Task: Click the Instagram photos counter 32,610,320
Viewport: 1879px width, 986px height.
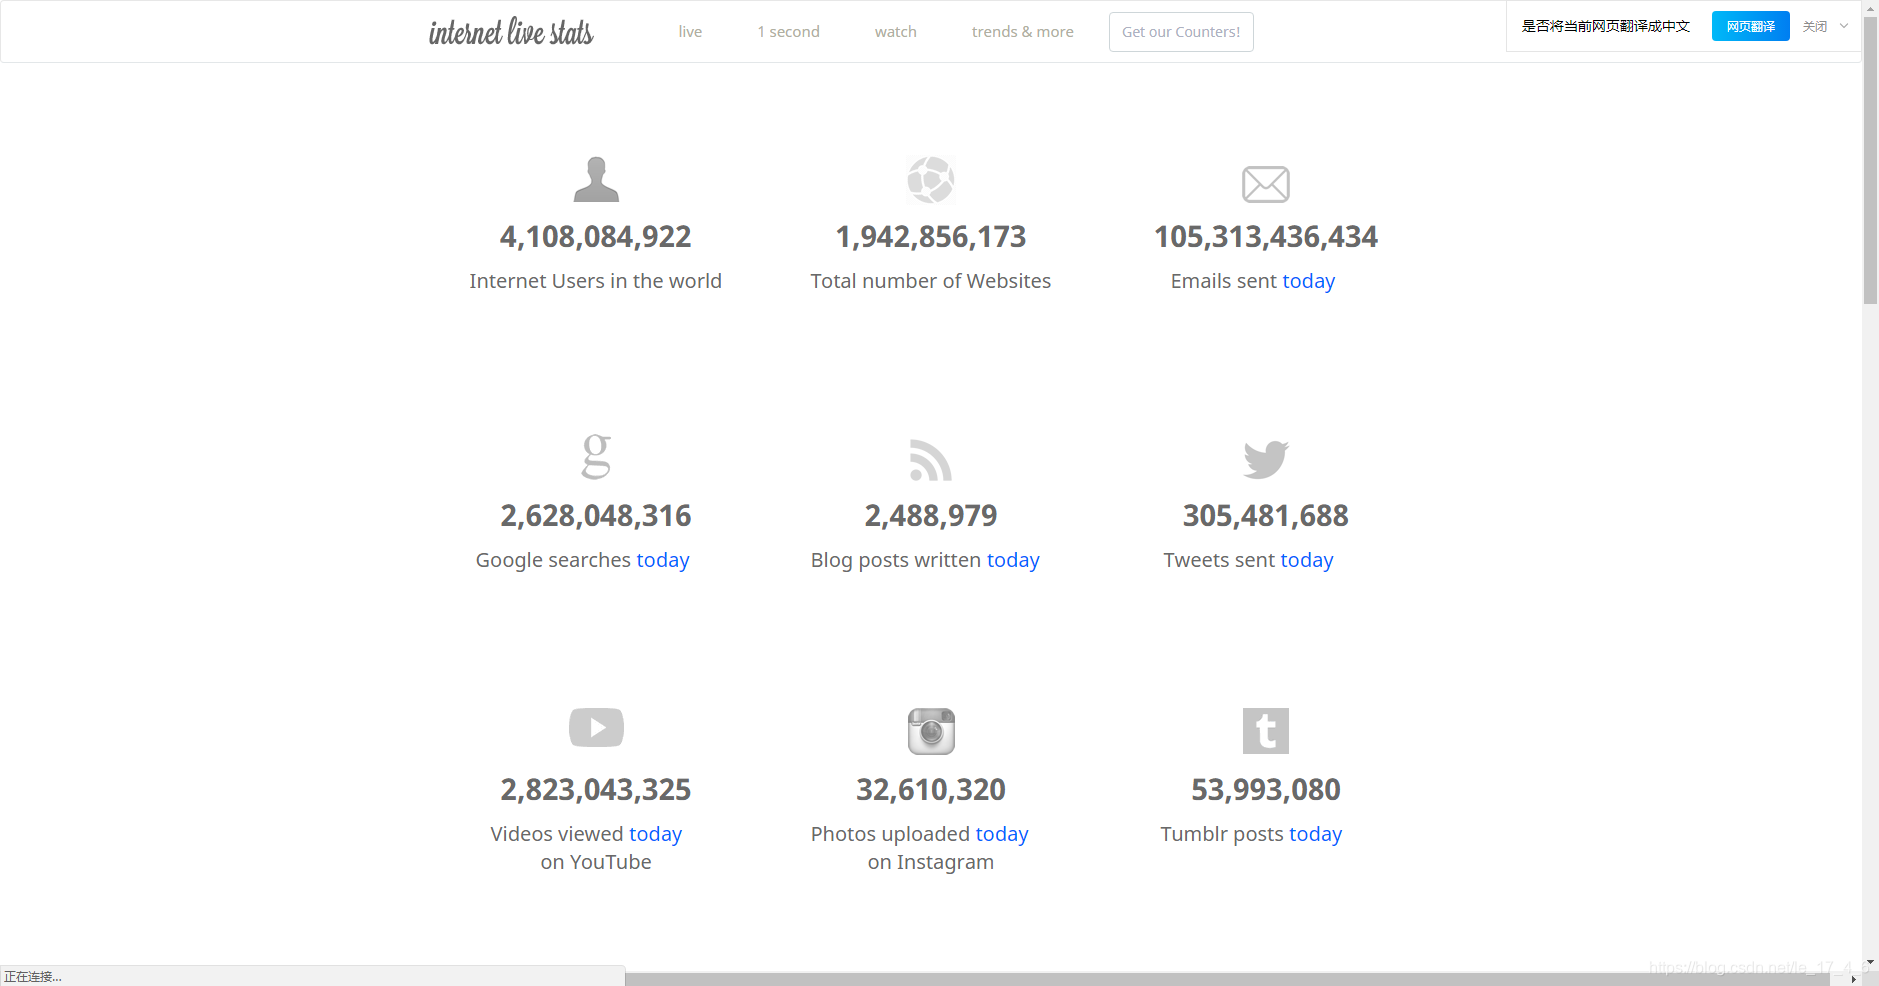Action: (931, 790)
